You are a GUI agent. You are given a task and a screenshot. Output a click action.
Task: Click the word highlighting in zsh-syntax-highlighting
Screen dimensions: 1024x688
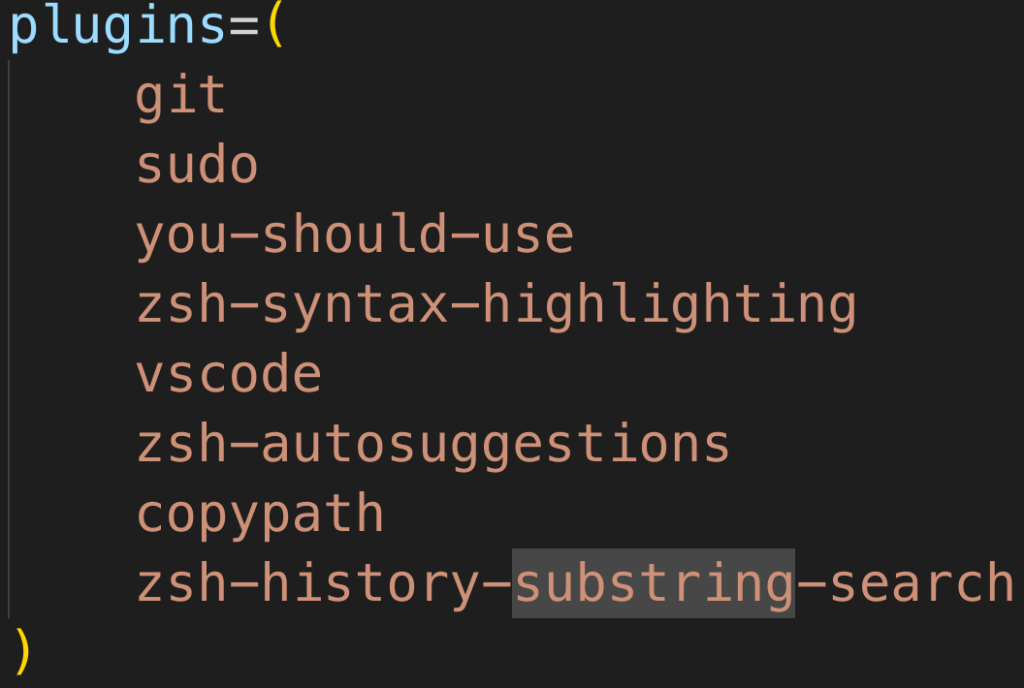669,305
